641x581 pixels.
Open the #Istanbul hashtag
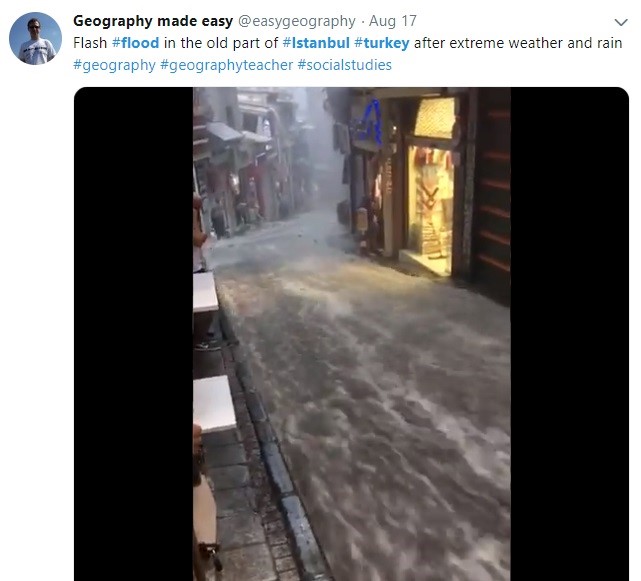316,43
